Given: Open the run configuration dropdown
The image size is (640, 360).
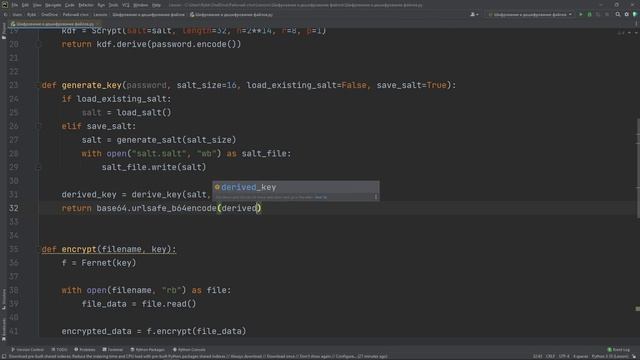Looking at the screenshot, I should [x=530, y=15].
